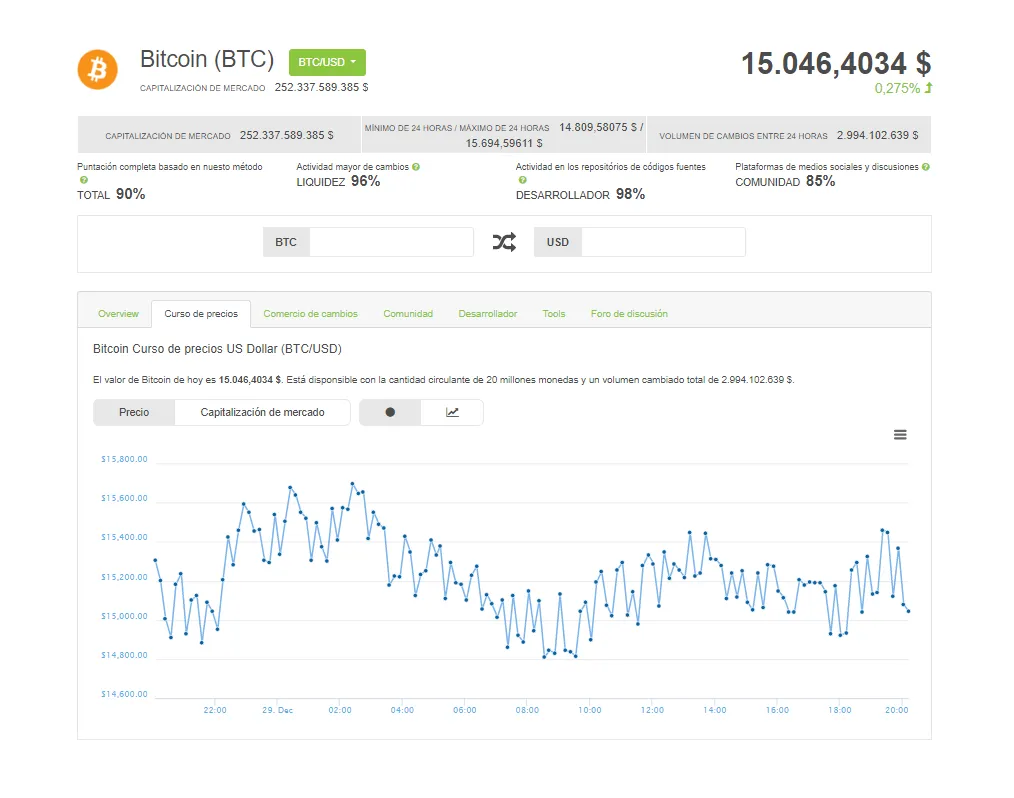Click into the USD amount field
Image resolution: width=1014 pixels, height=798 pixels.
pos(663,242)
